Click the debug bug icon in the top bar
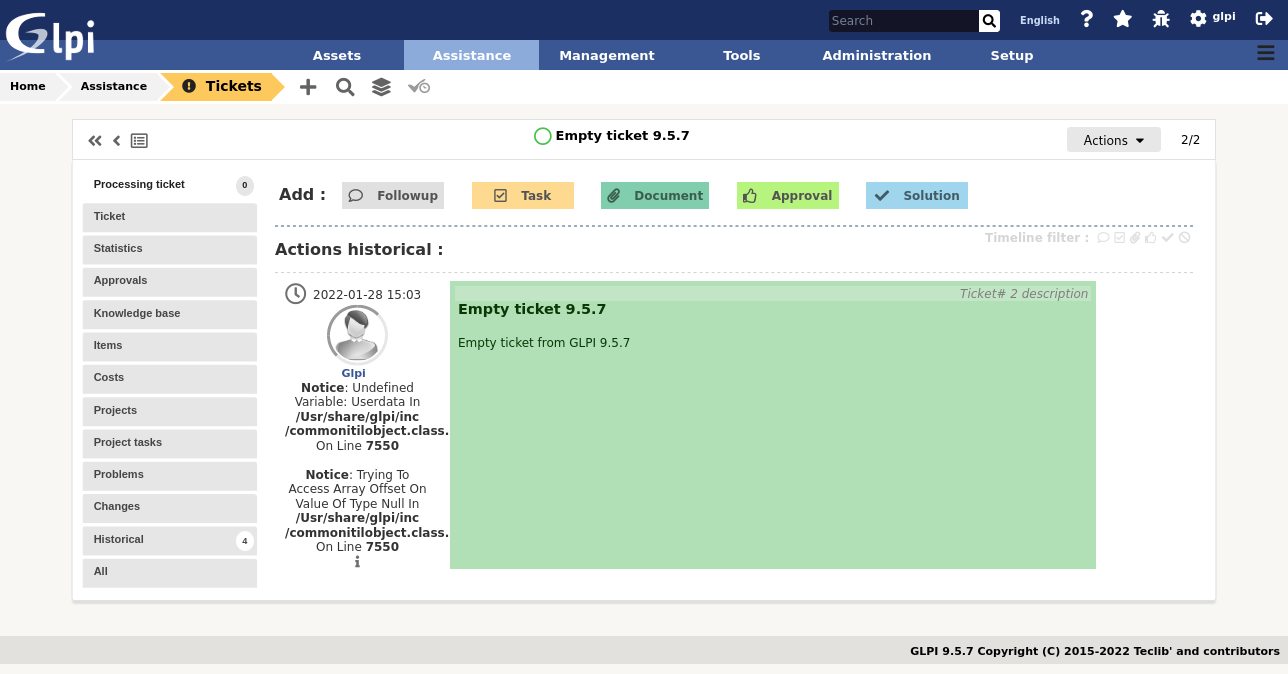Image resolution: width=1288 pixels, height=674 pixels. coord(1160,18)
